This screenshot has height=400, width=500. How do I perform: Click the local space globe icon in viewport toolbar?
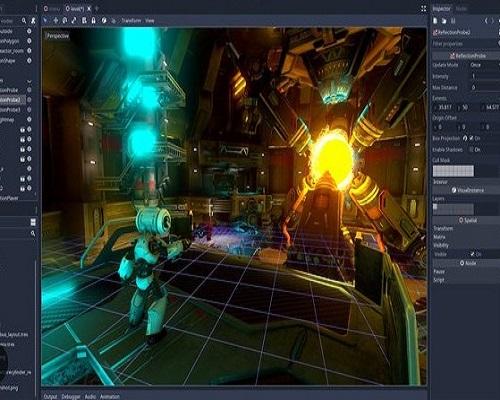click(x=104, y=20)
